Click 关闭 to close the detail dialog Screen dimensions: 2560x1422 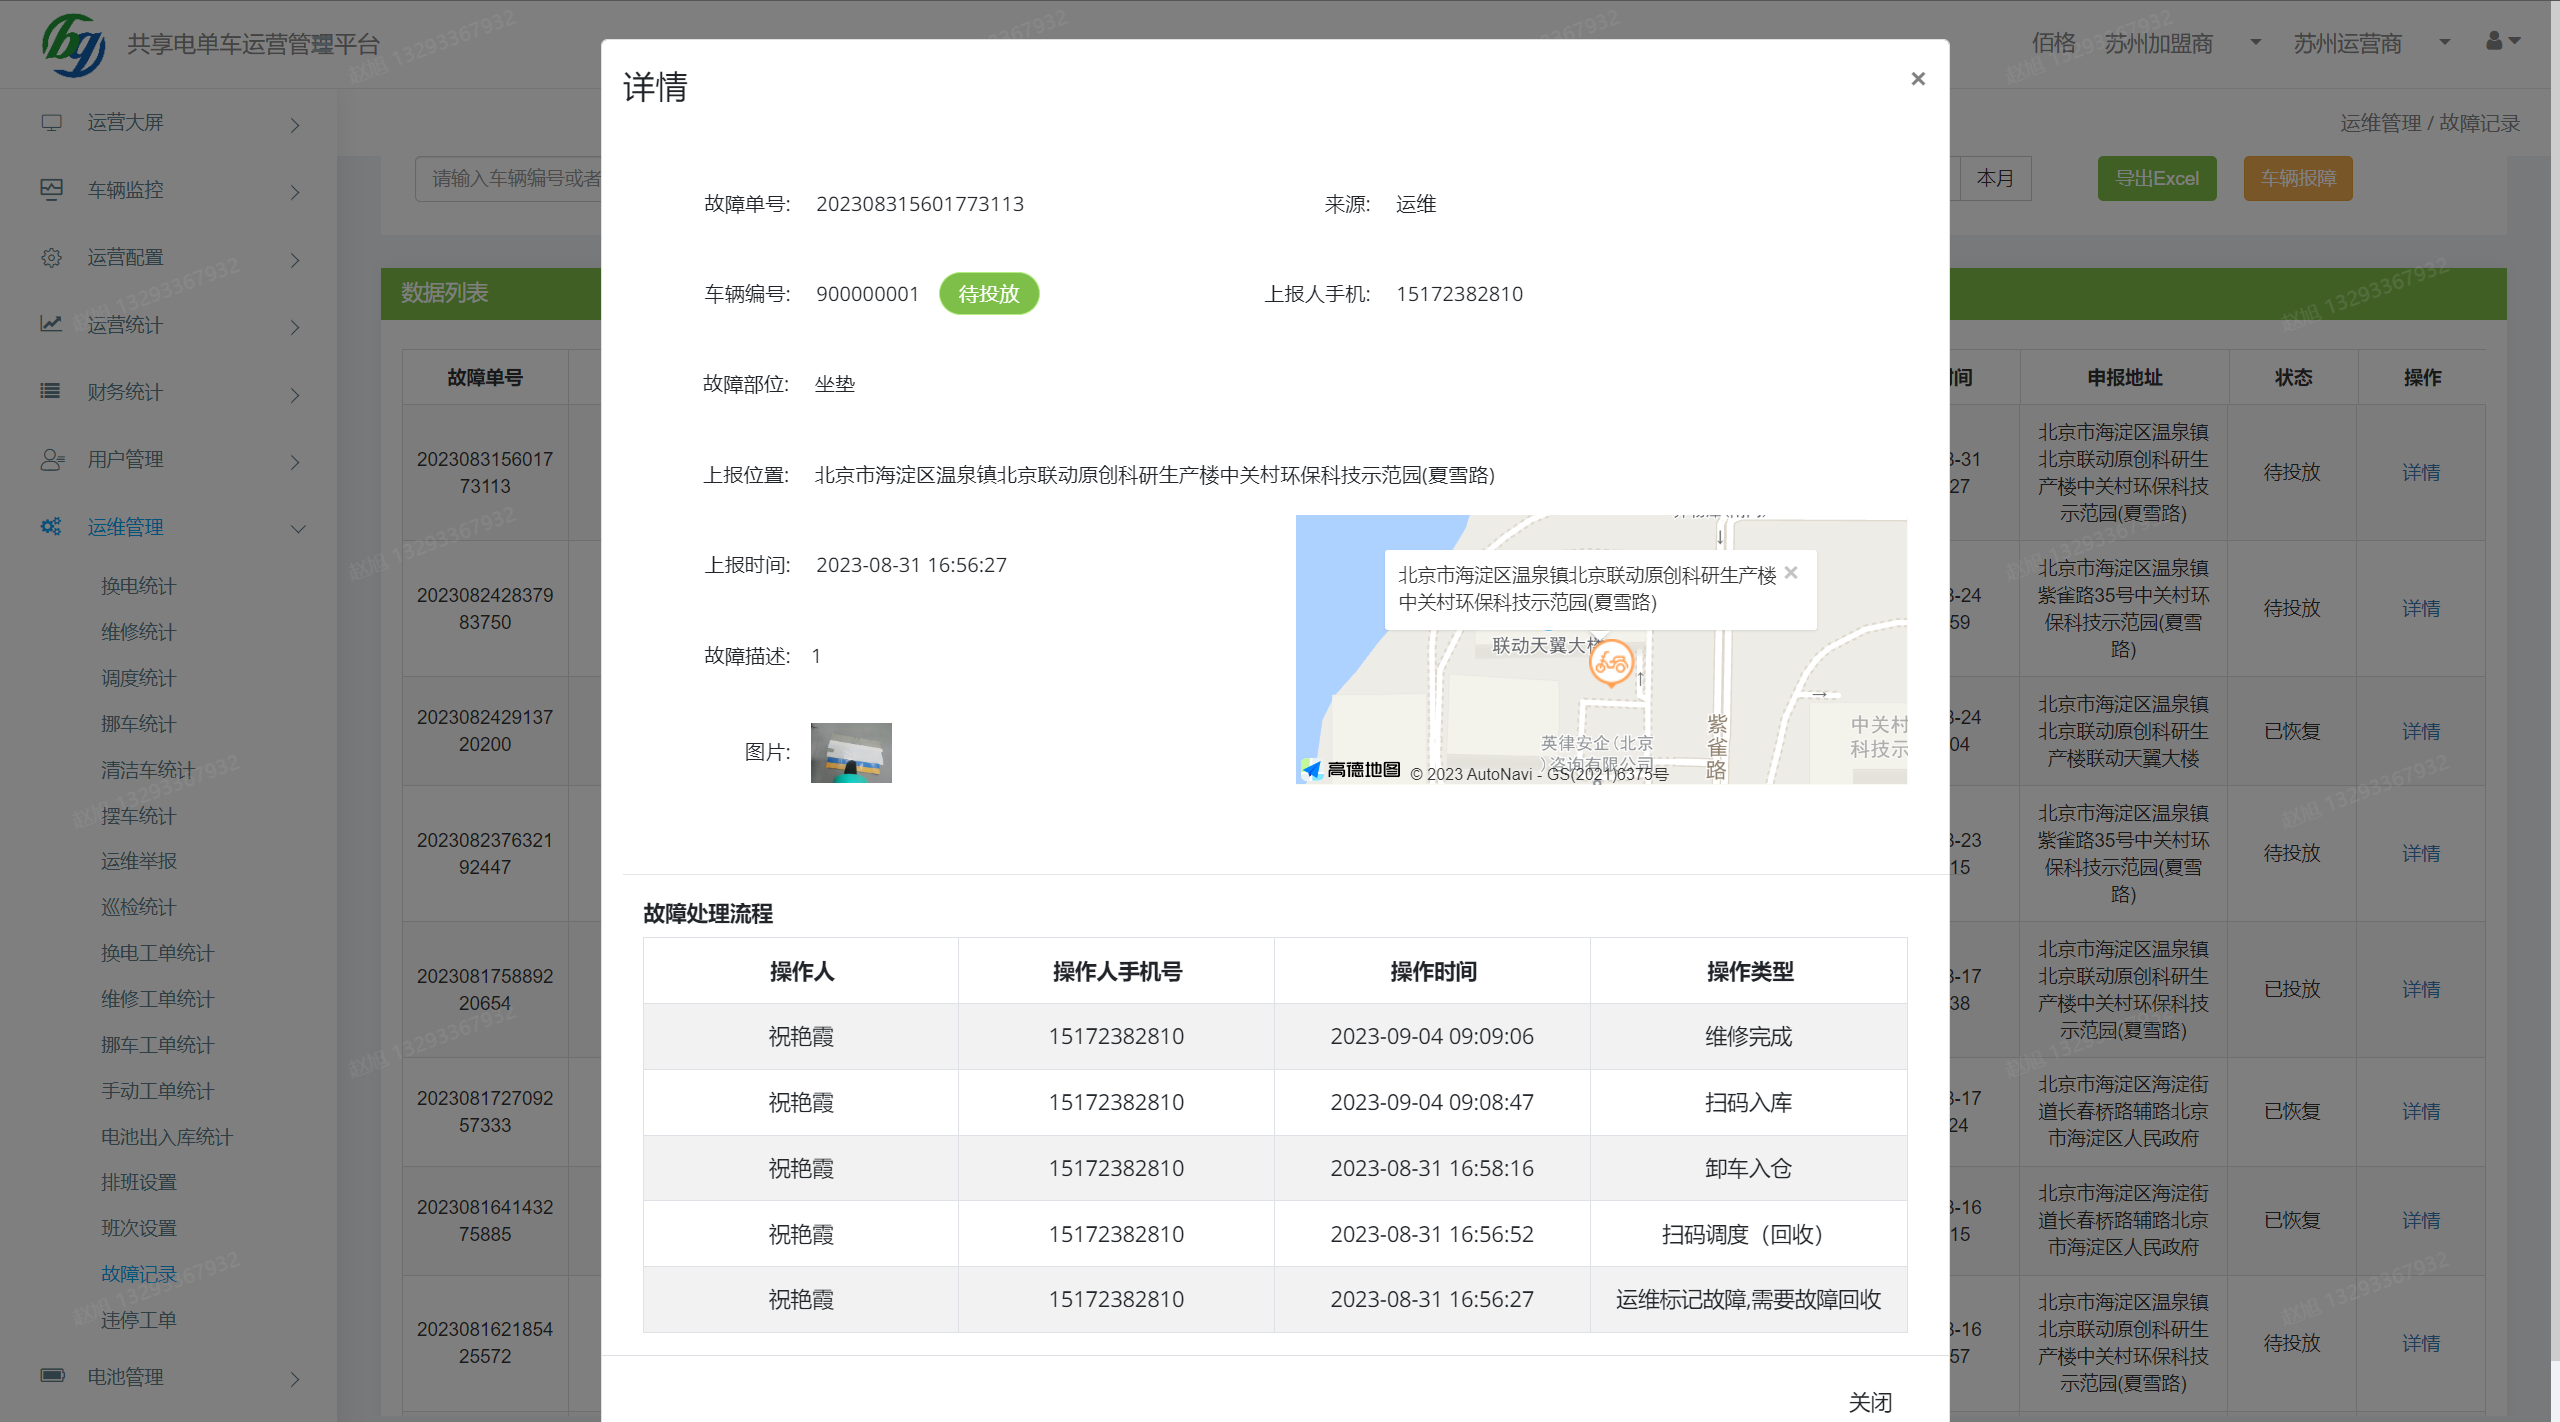click(1871, 1402)
